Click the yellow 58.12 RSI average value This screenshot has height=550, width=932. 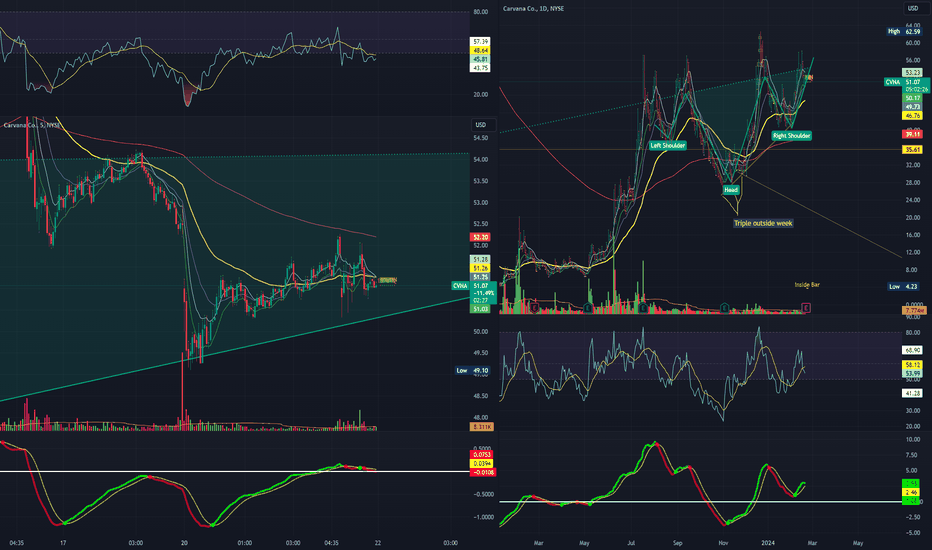pos(912,364)
